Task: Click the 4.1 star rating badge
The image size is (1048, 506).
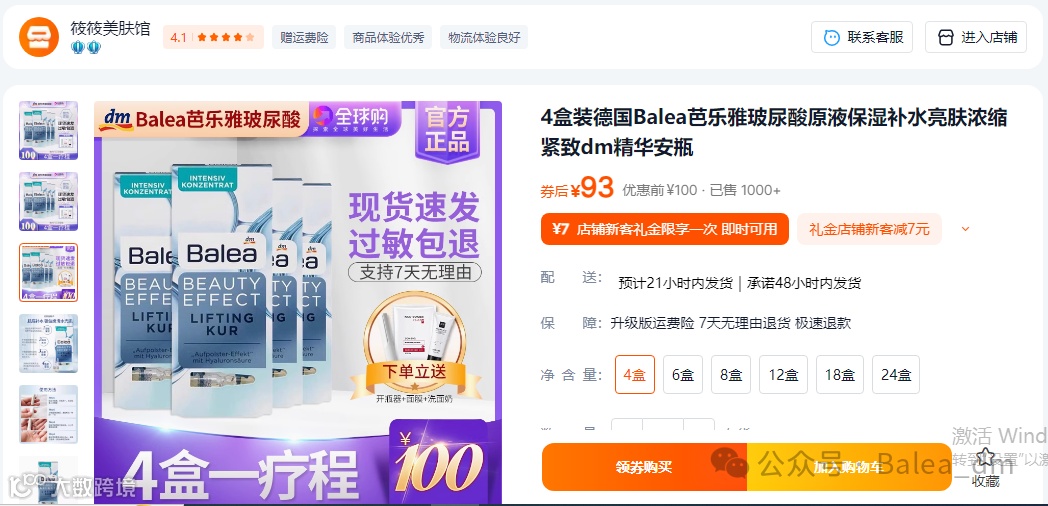Action: pyautogui.click(x=213, y=37)
